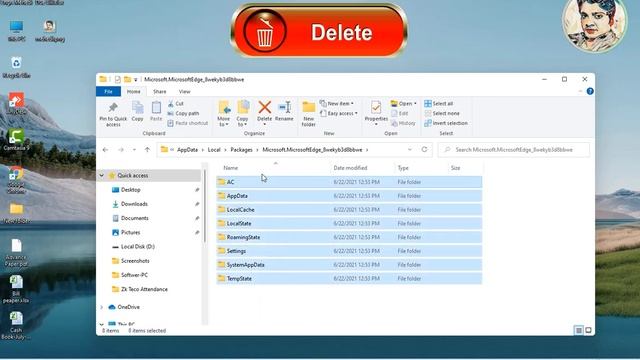Select the LocalCache folder
The height and width of the screenshot is (360, 640).
[x=349, y=210]
